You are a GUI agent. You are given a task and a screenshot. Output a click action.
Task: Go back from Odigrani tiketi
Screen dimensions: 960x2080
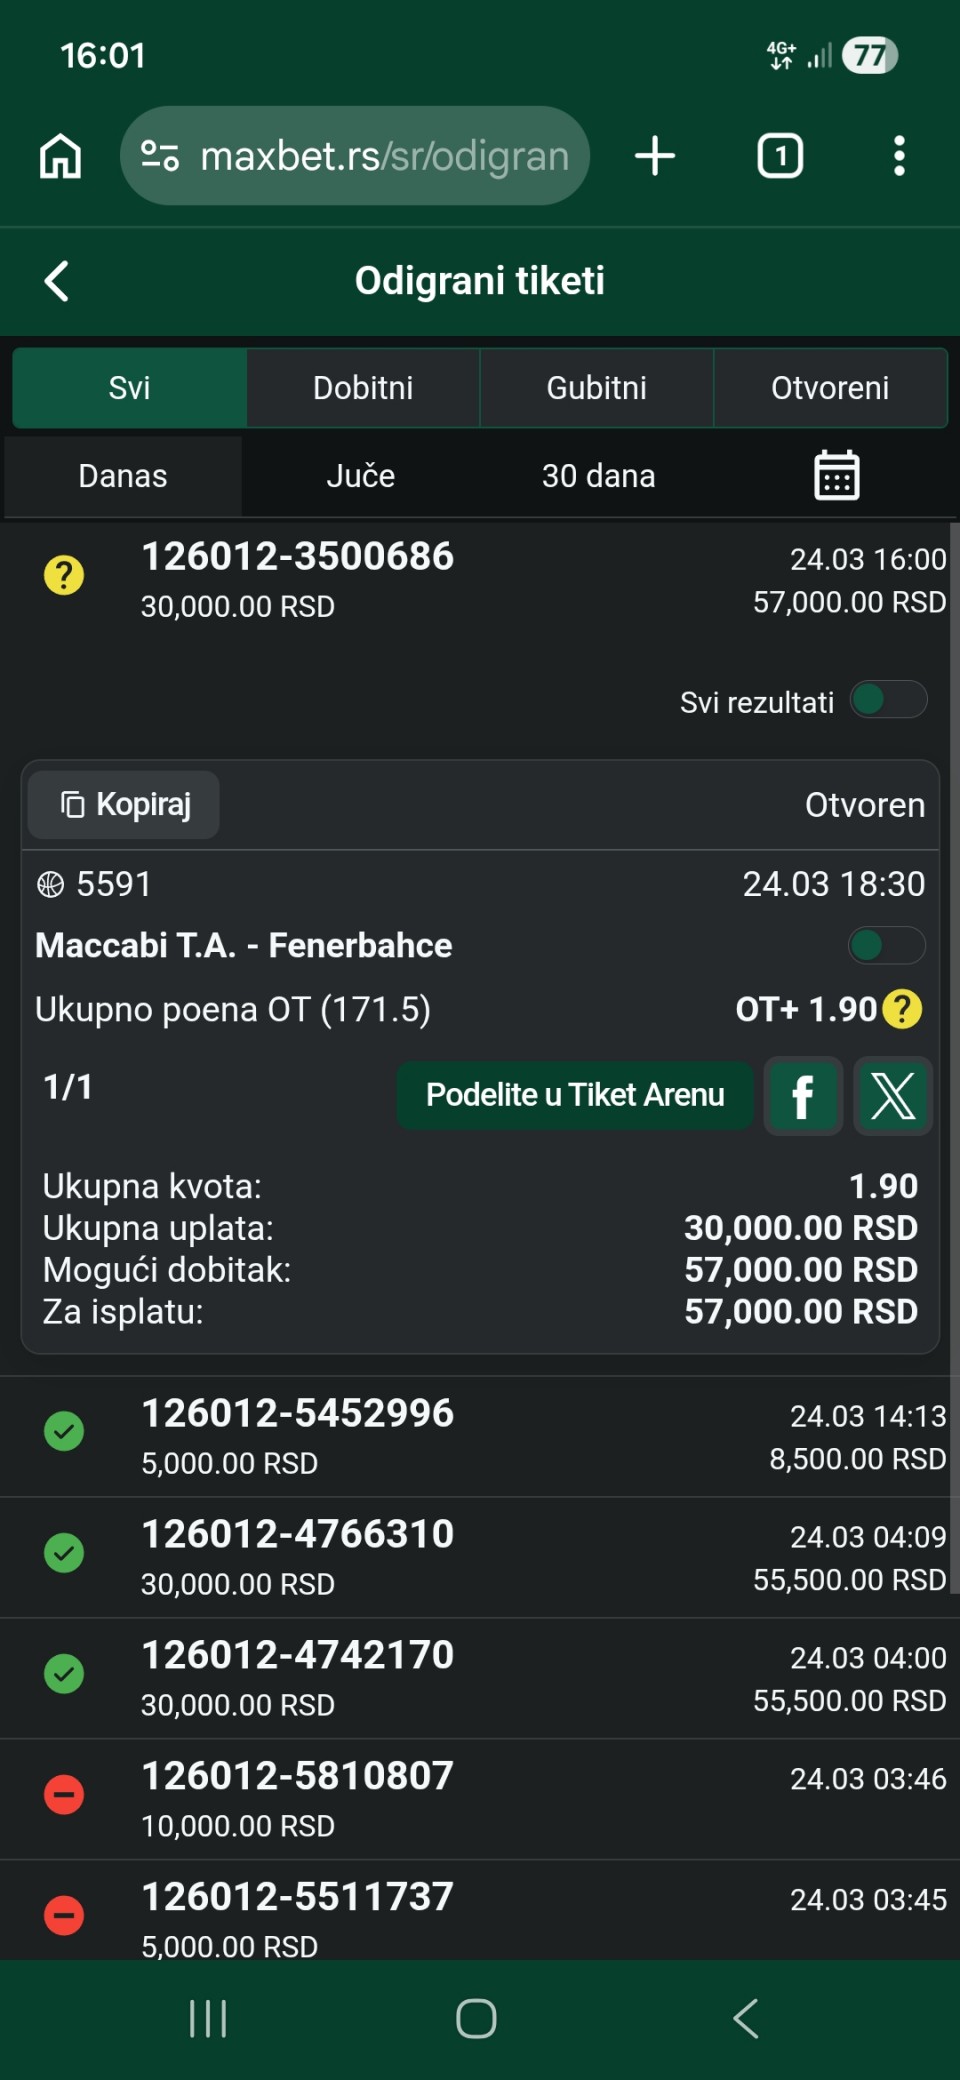pyautogui.click(x=58, y=281)
